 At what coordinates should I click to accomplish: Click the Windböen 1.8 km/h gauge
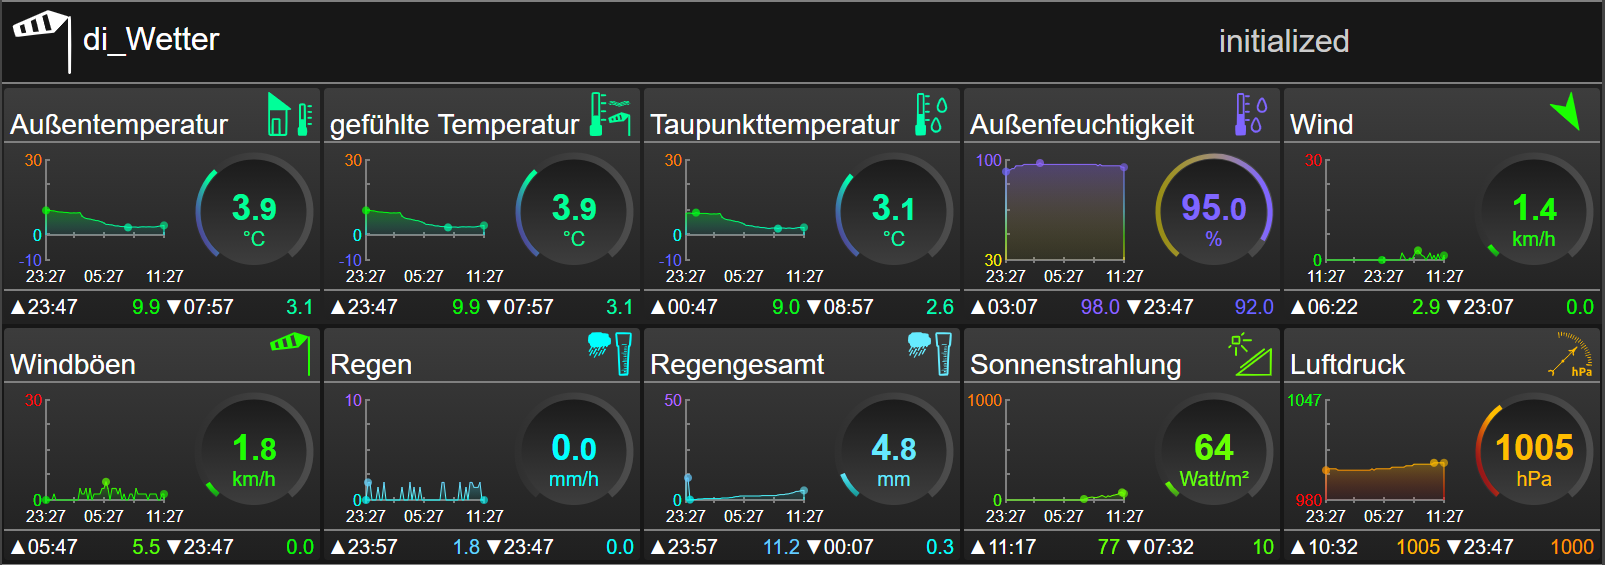point(254,450)
